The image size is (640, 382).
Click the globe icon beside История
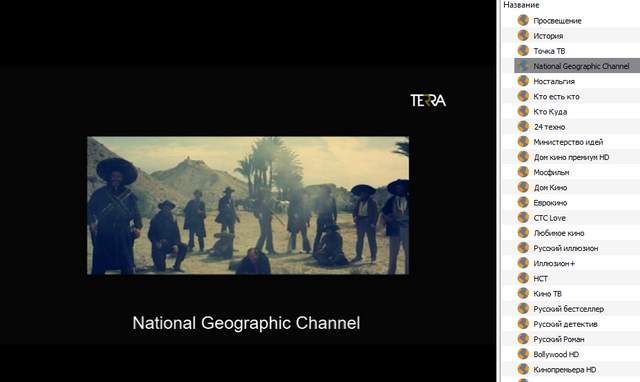click(x=523, y=35)
